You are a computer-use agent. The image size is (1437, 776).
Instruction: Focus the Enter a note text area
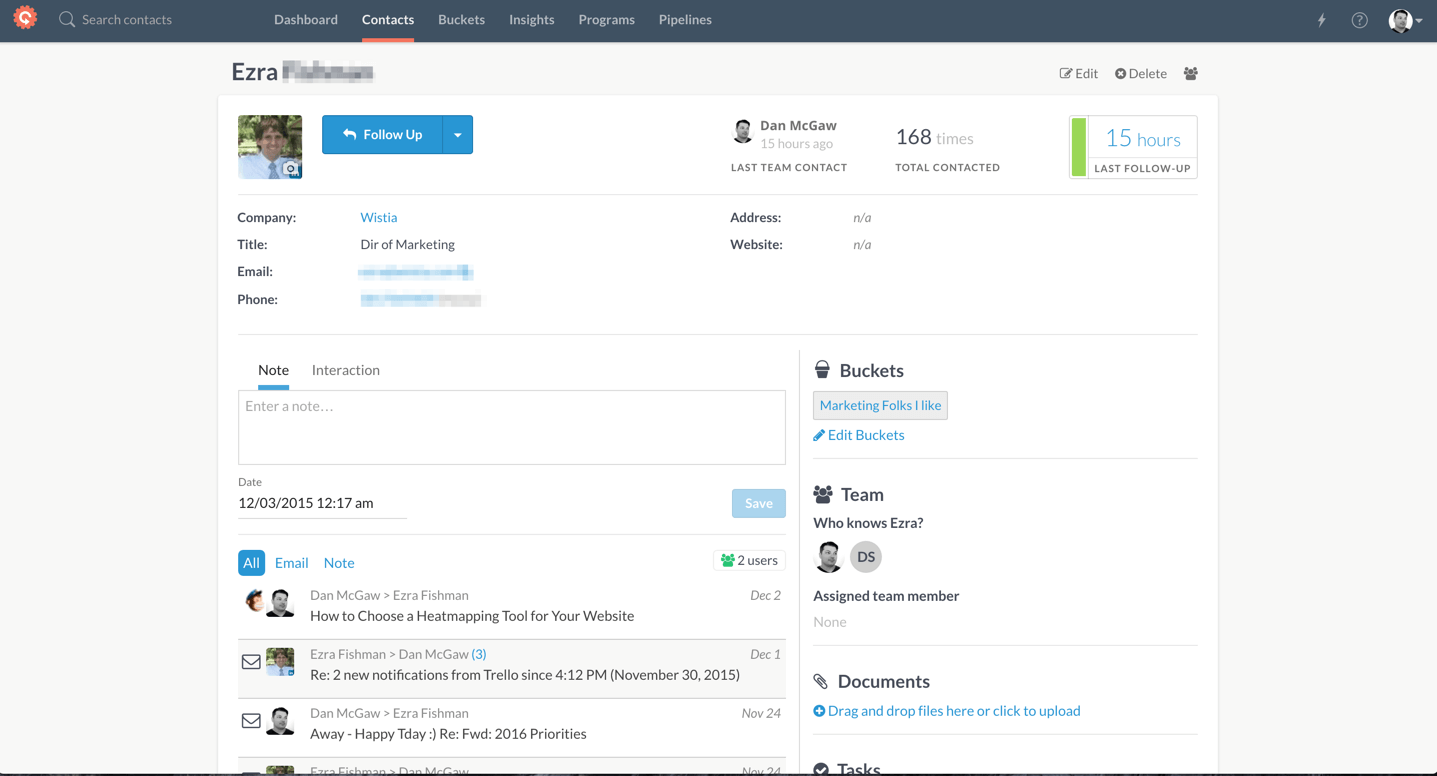511,427
